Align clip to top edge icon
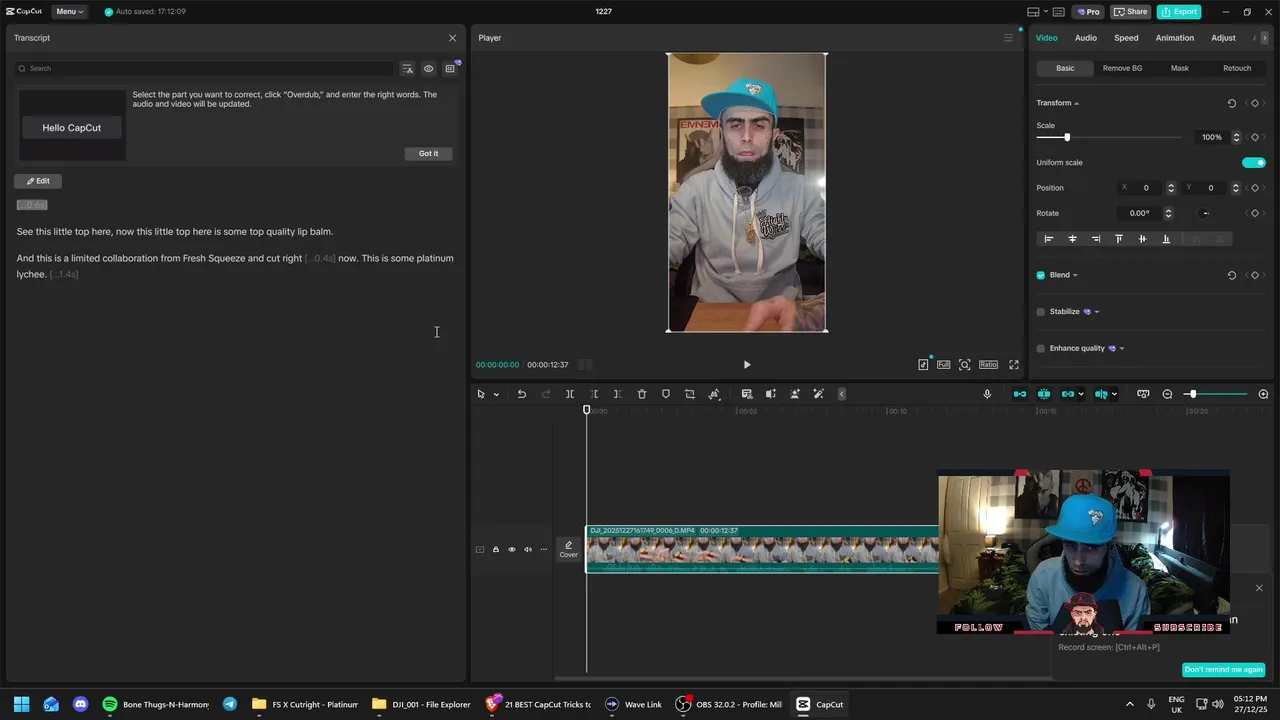Viewport: 1280px width, 720px height. [x=1119, y=239]
